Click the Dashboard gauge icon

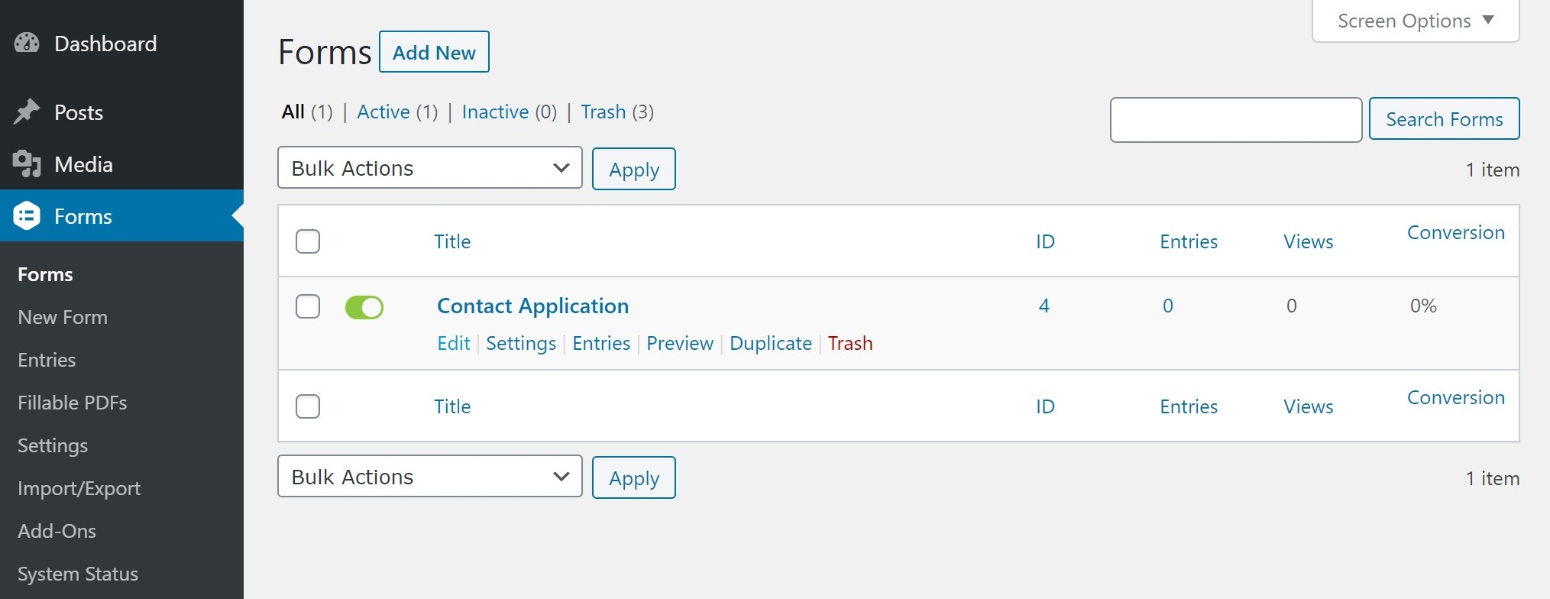tap(27, 44)
